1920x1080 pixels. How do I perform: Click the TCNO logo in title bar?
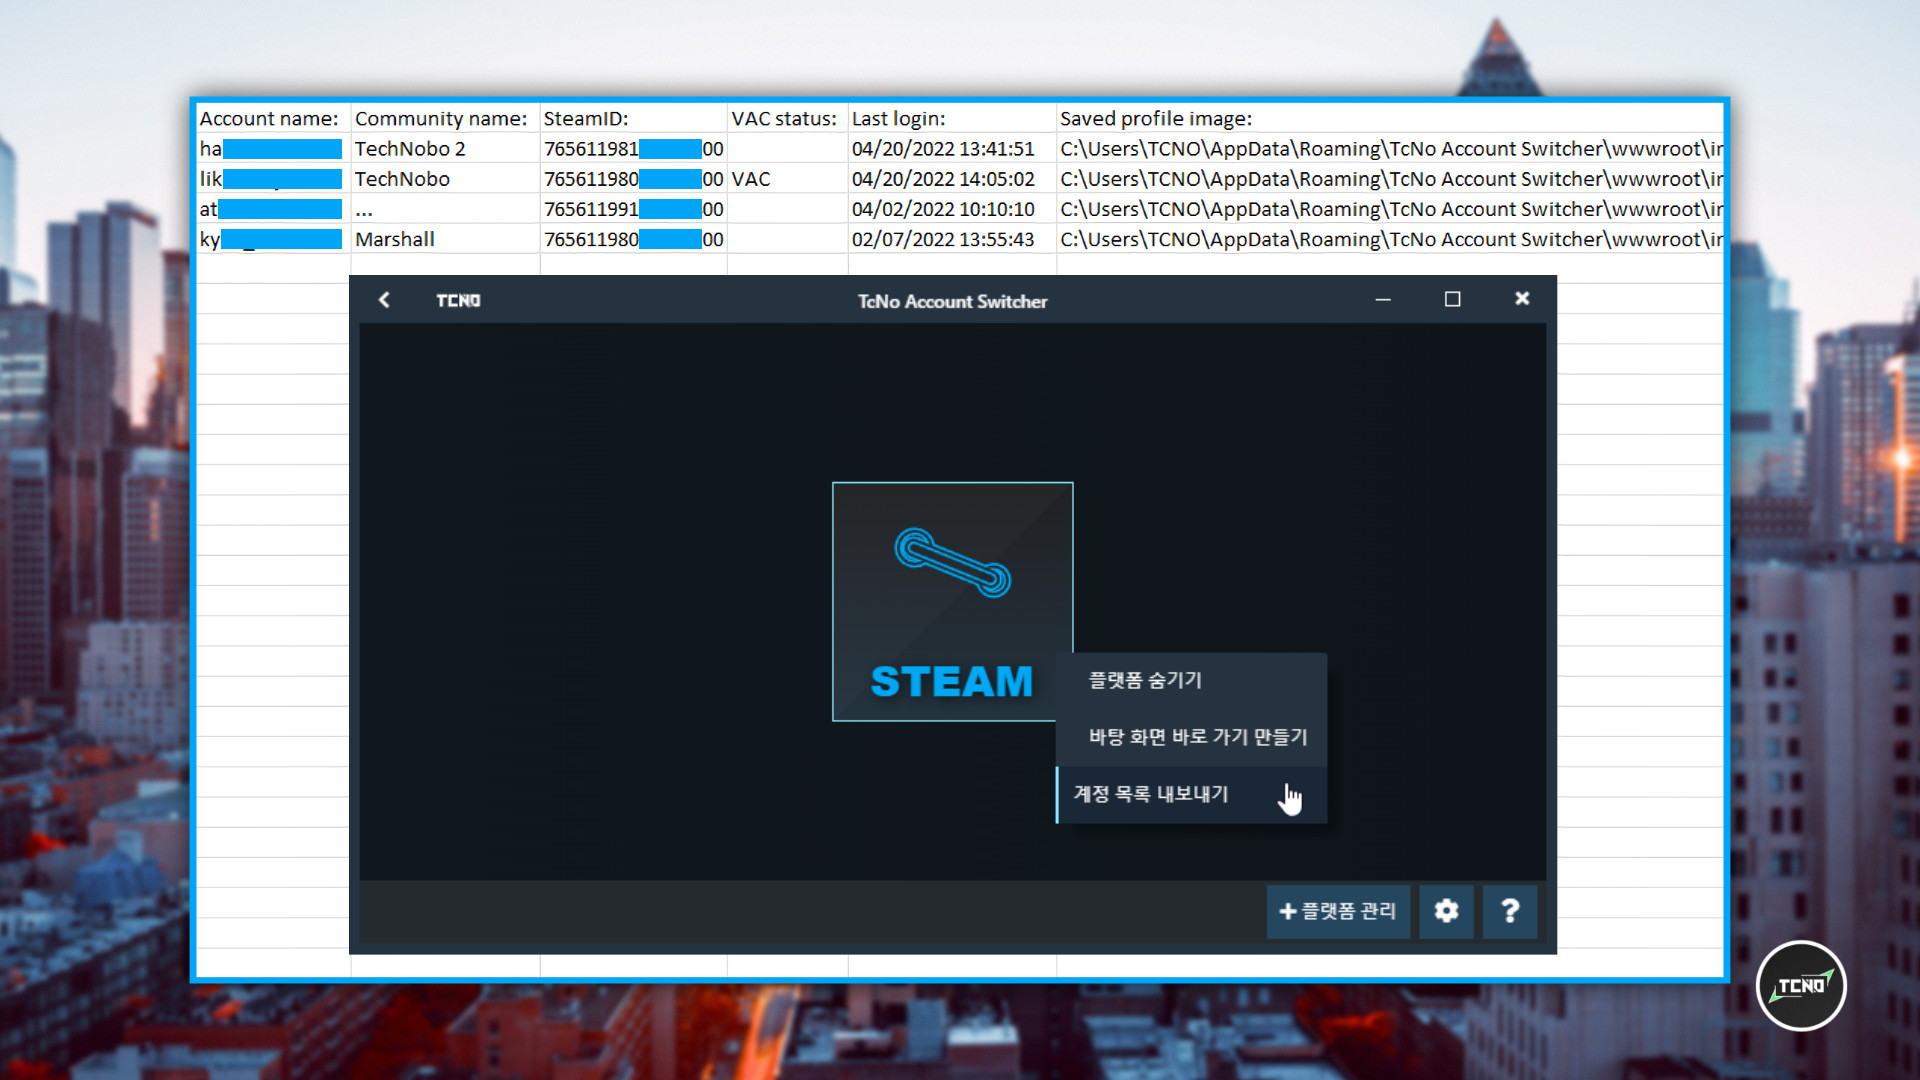tap(458, 301)
